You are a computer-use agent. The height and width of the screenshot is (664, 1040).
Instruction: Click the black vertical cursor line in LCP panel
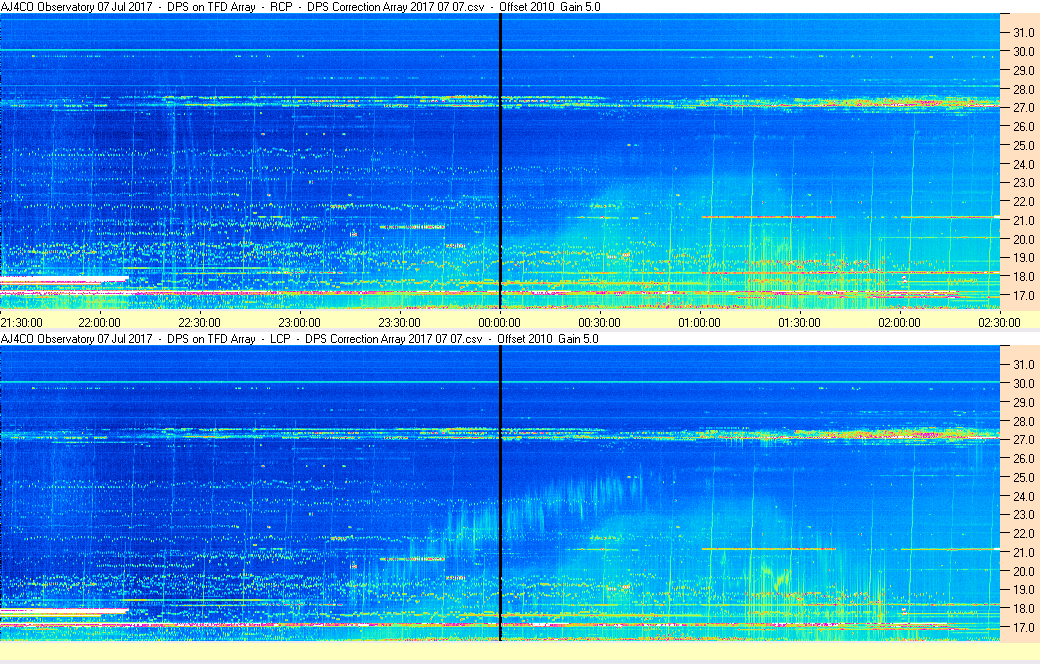coord(499,490)
